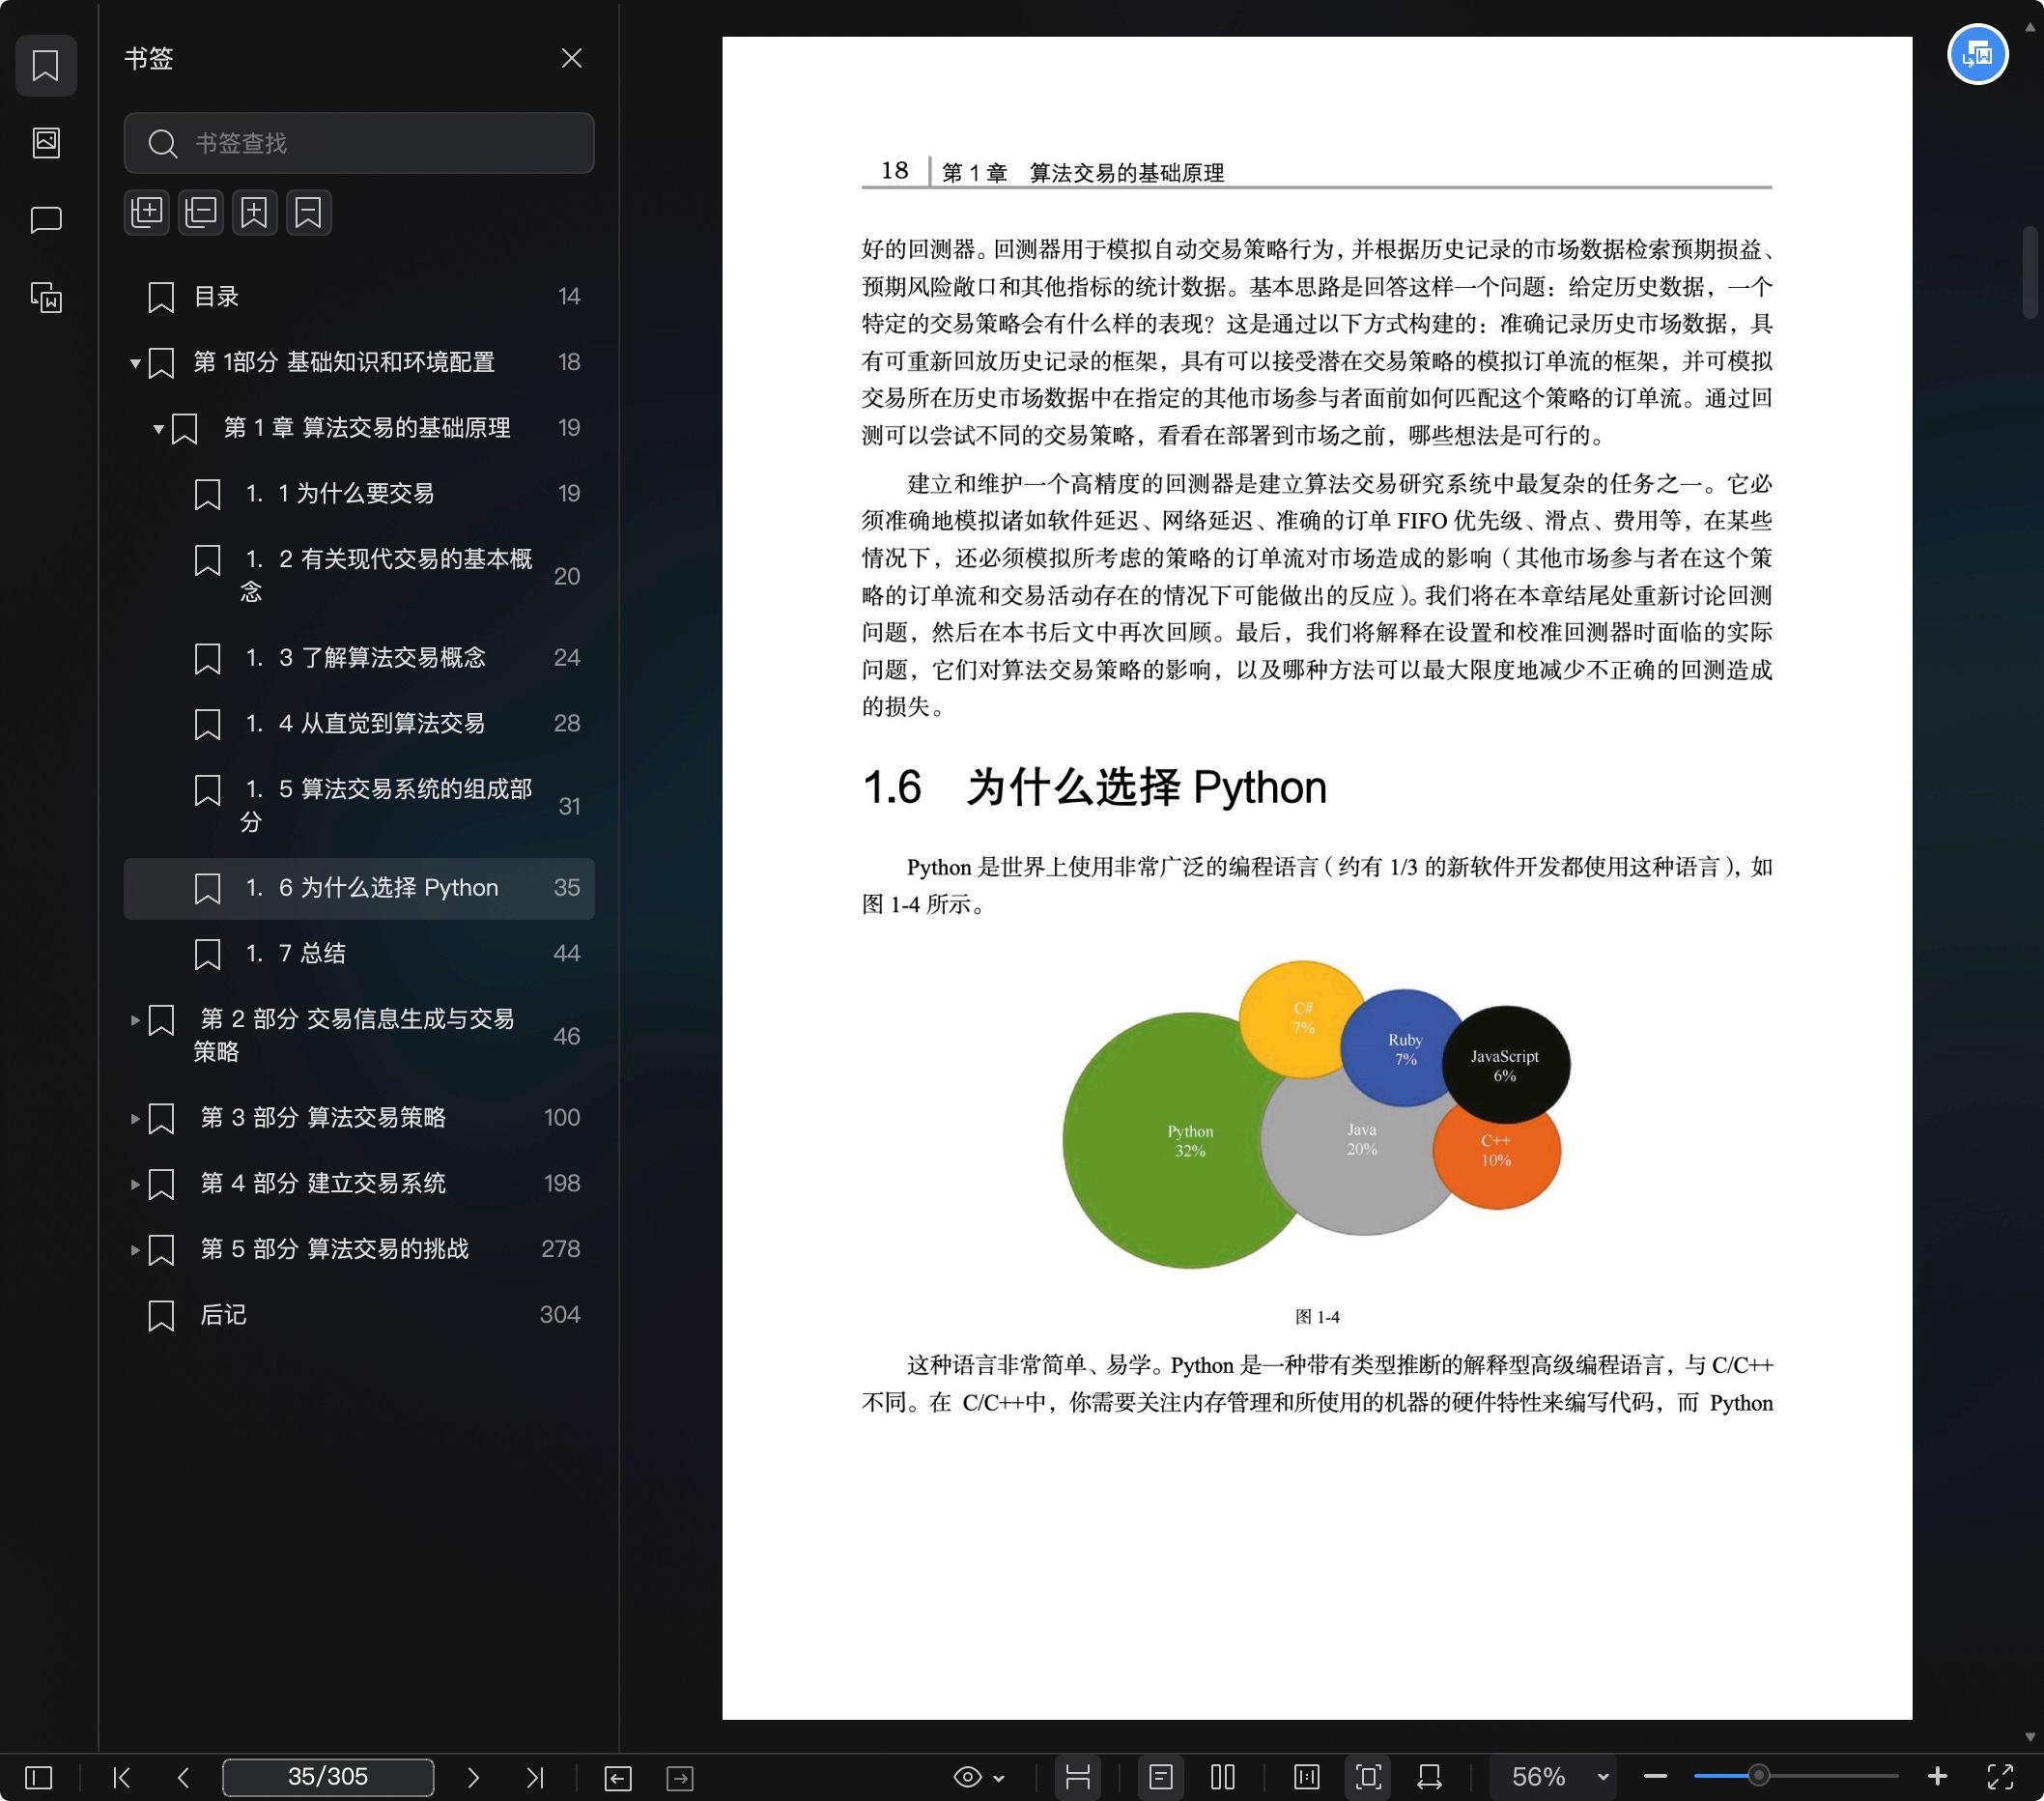Jump to bookmark 1.3 了解算法交易概念
Screen dimensions: 2044x1801
[359, 658]
